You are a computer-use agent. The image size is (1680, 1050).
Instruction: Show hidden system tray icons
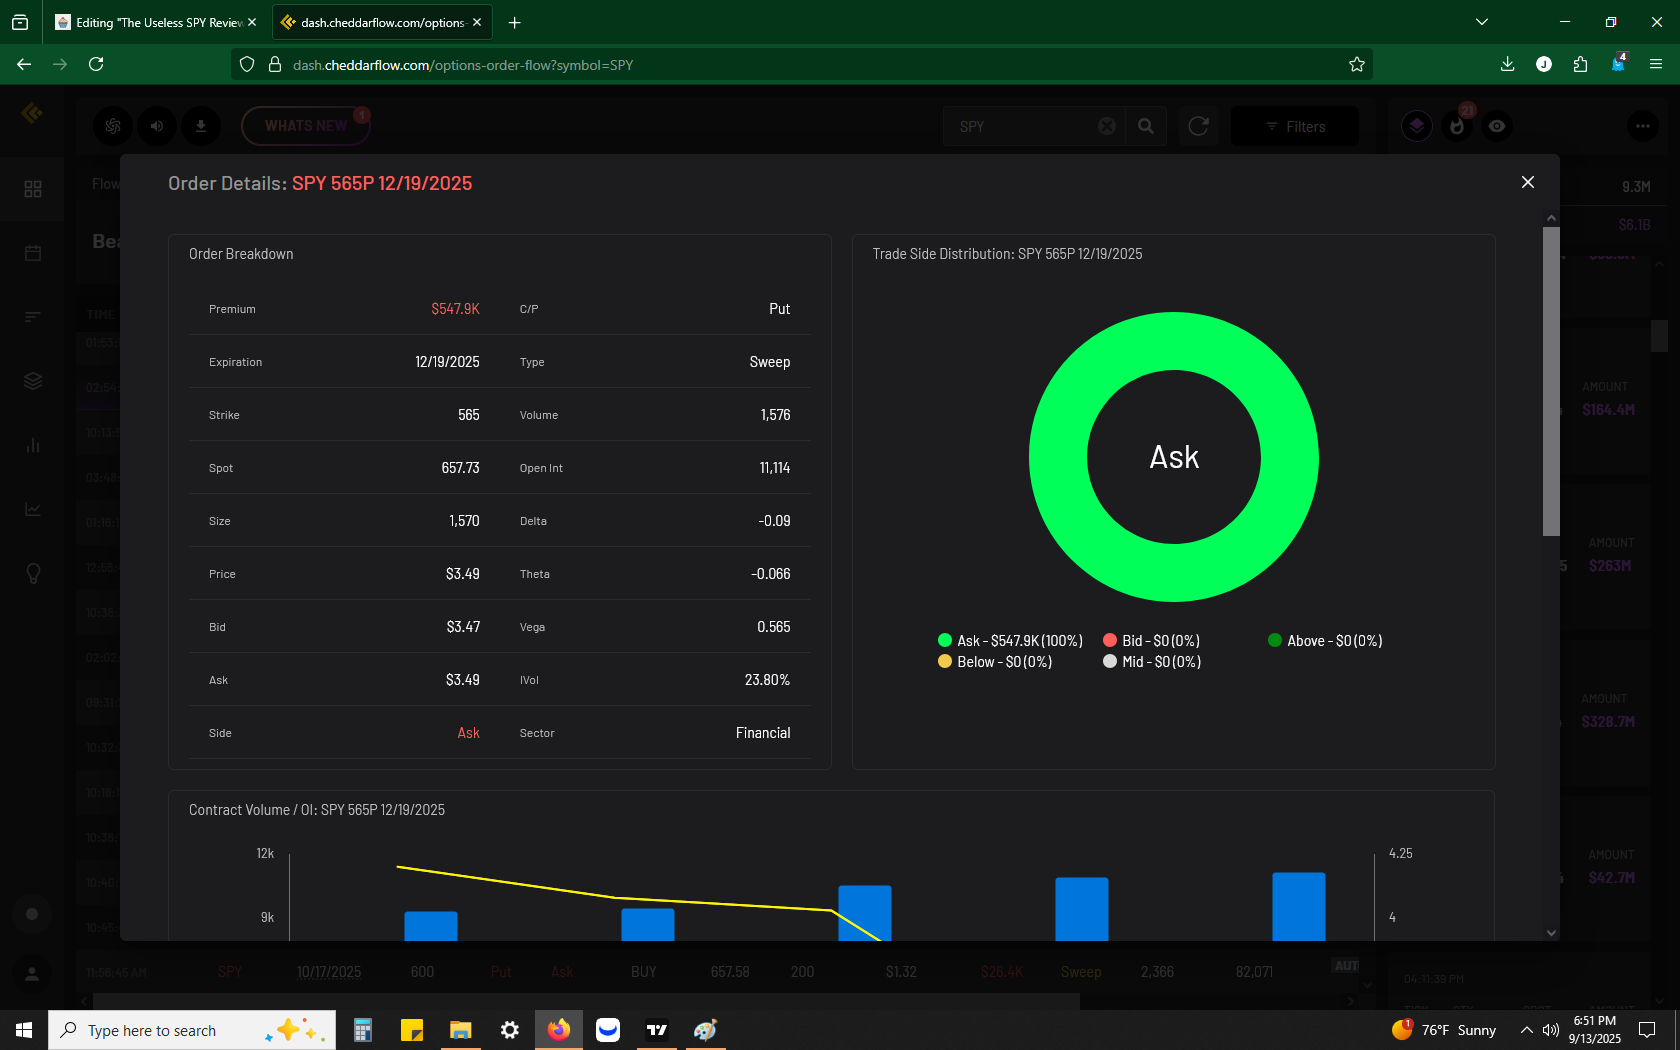(1526, 1030)
